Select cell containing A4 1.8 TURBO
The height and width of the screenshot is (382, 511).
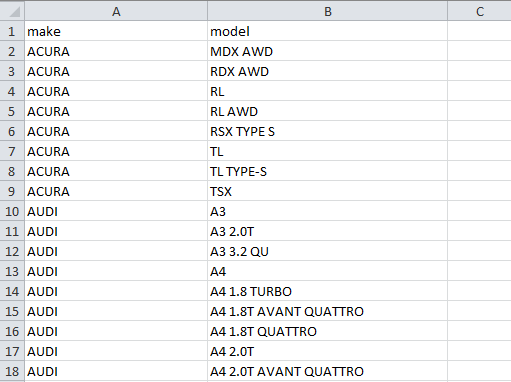[x=327, y=291]
